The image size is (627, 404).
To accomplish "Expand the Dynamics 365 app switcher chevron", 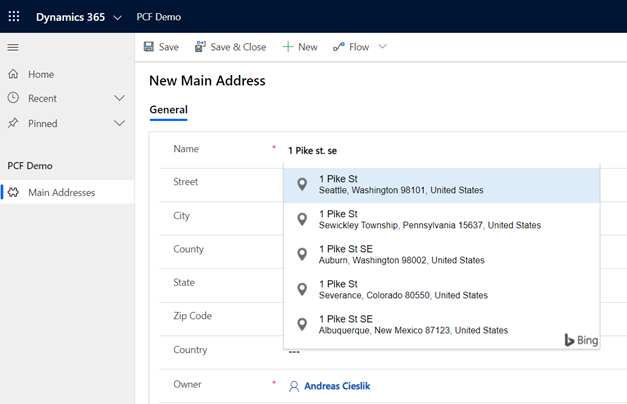I will tap(117, 18).
